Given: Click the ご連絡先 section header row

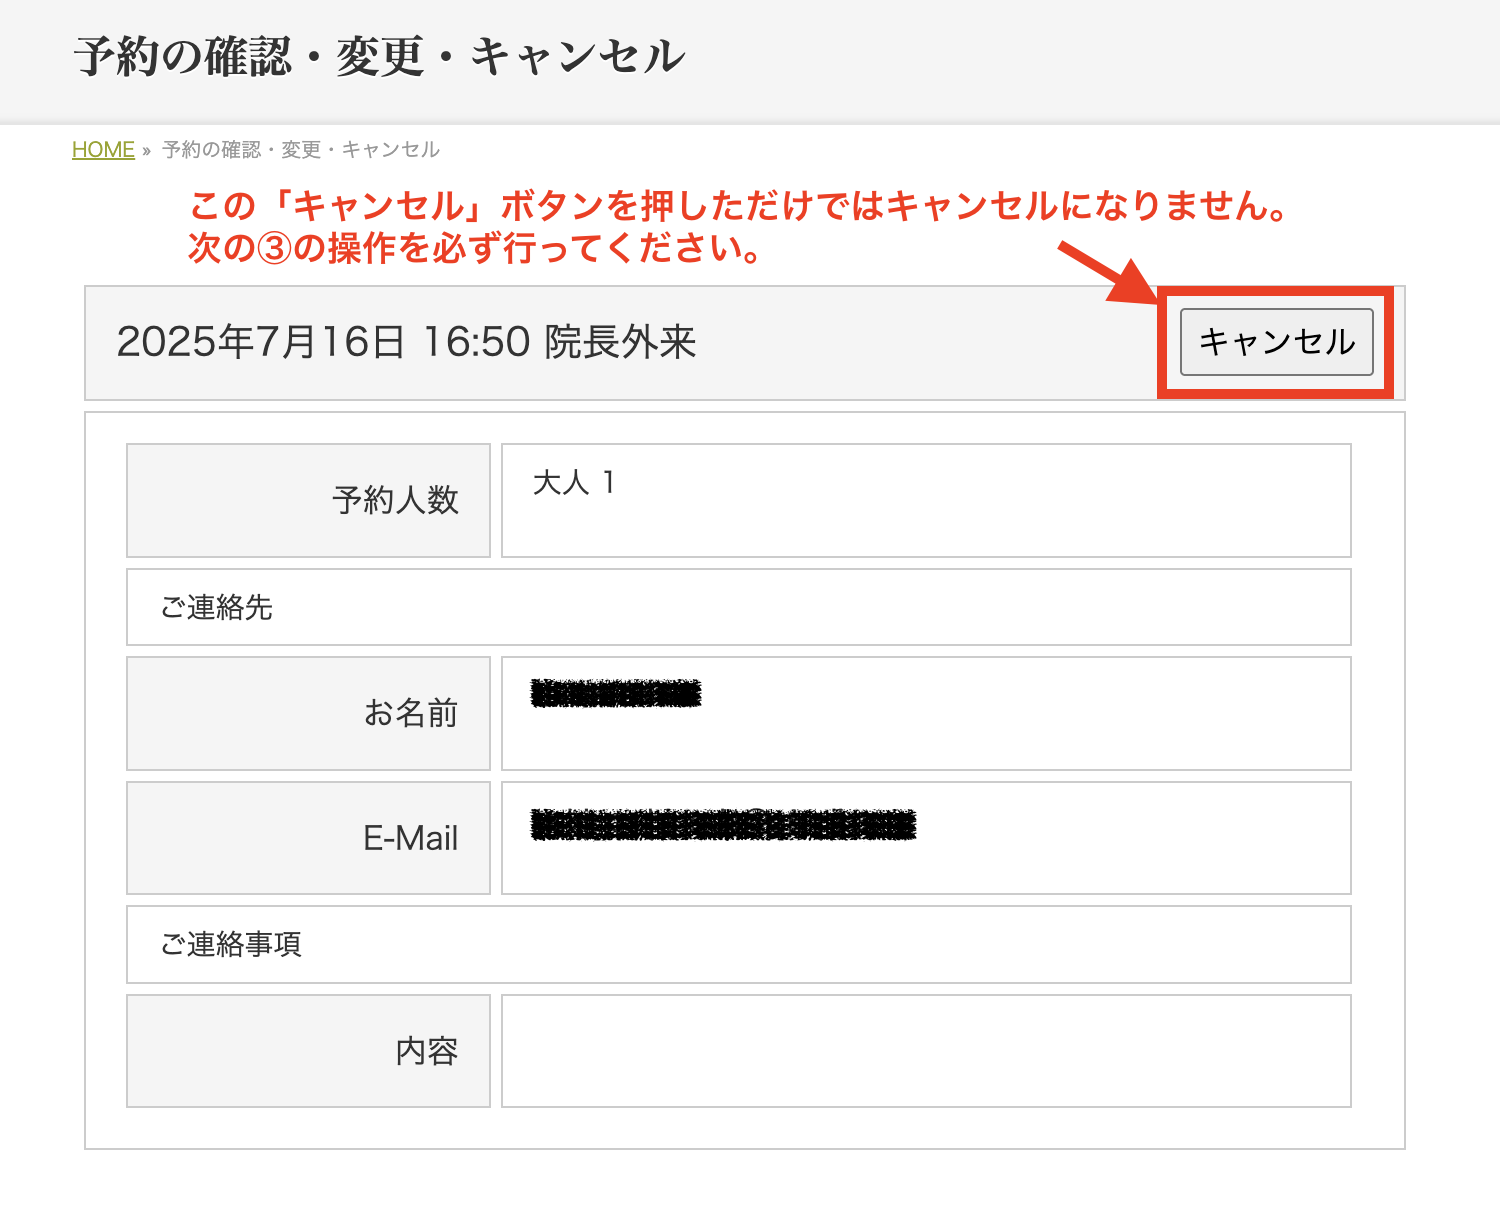Looking at the screenshot, I should pyautogui.click(x=739, y=607).
